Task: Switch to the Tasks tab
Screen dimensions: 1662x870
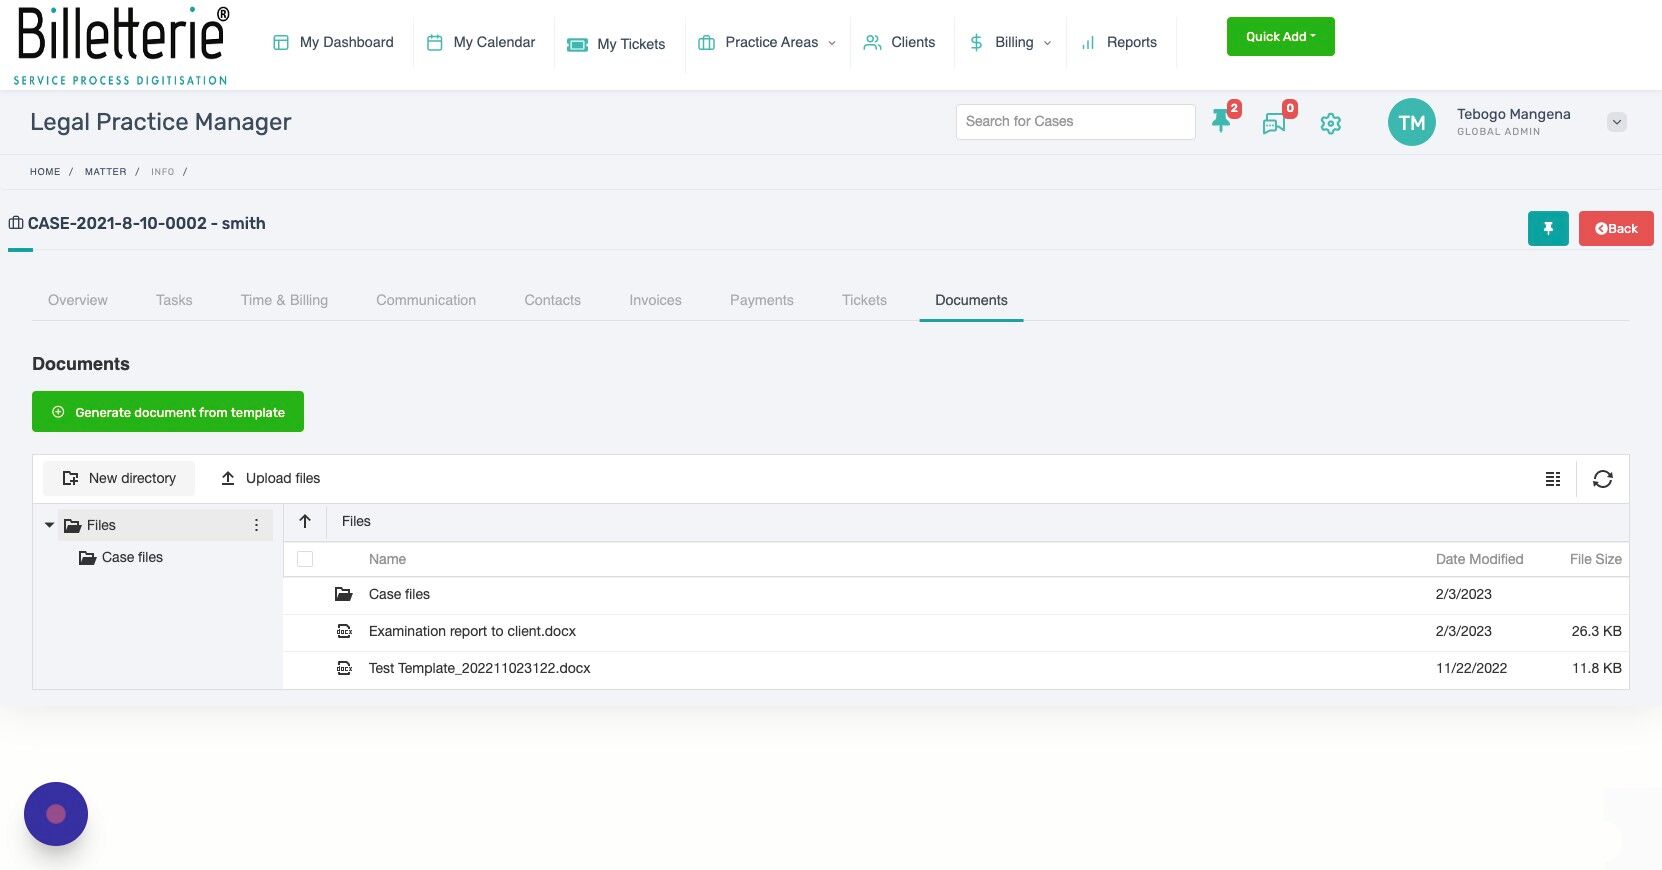Action: click(174, 300)
